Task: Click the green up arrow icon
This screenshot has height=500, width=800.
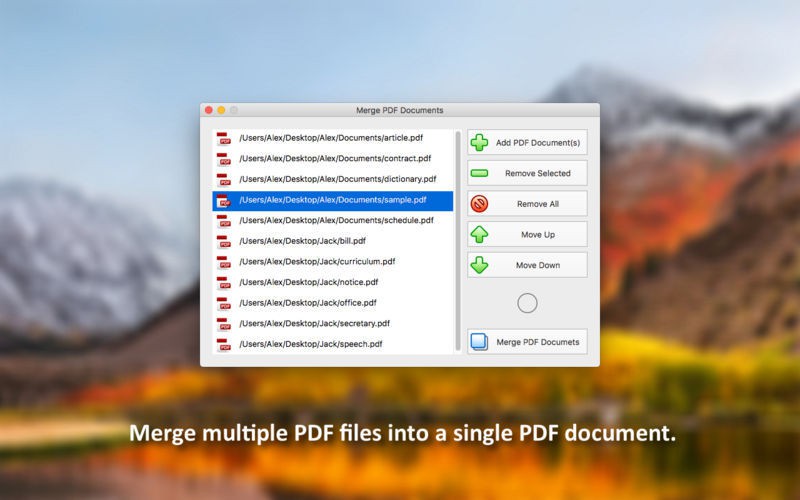Action: 479,235
